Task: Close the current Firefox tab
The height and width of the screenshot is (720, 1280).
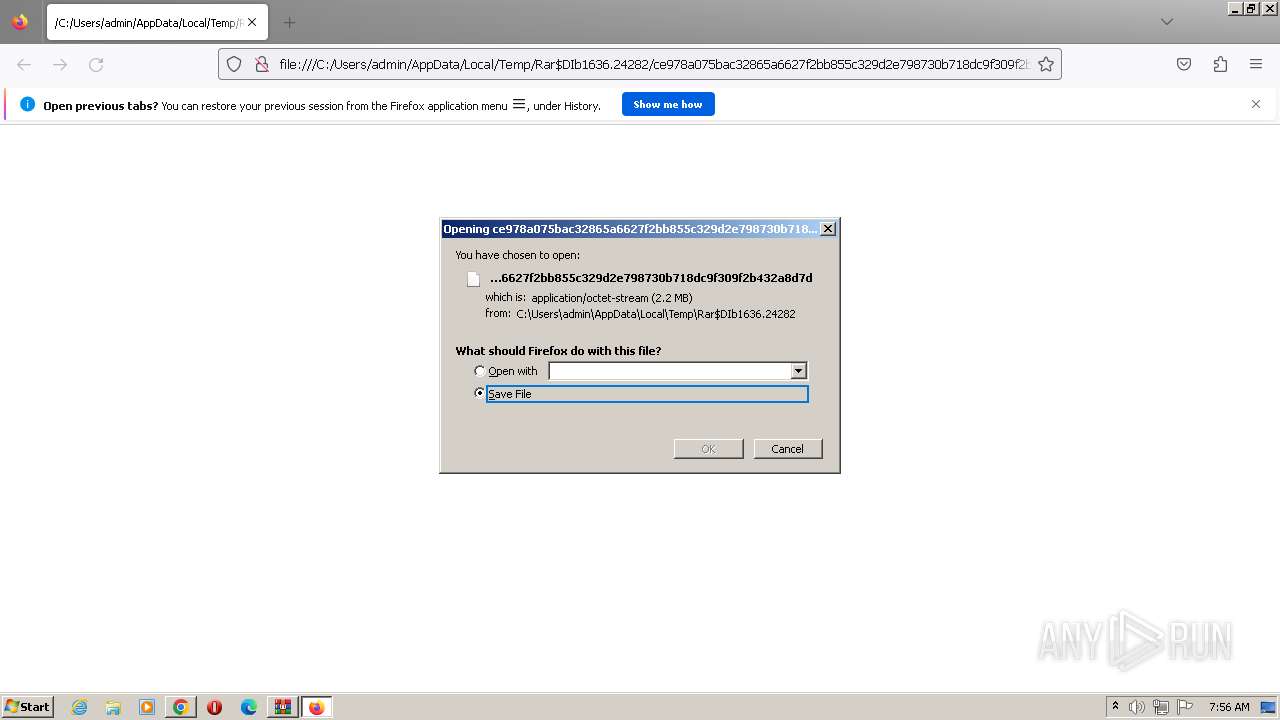Action: tap(251, 22)
